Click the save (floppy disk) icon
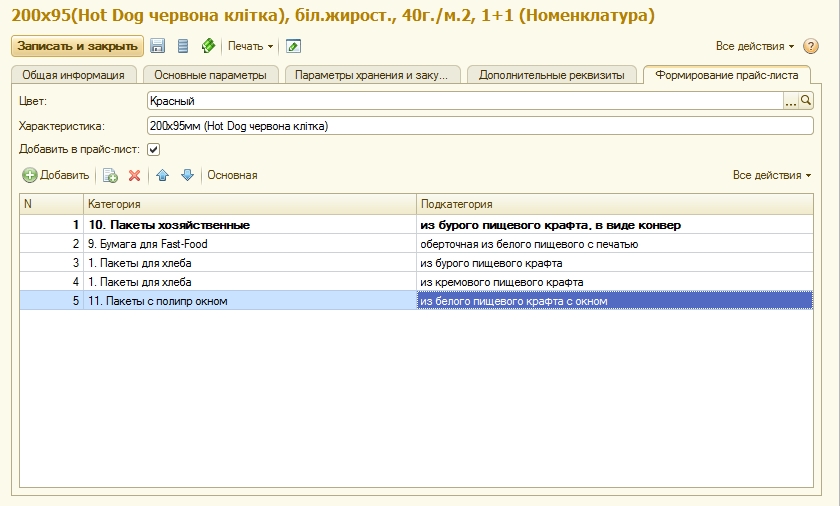The image size is (840, 506). click(158, 46)
